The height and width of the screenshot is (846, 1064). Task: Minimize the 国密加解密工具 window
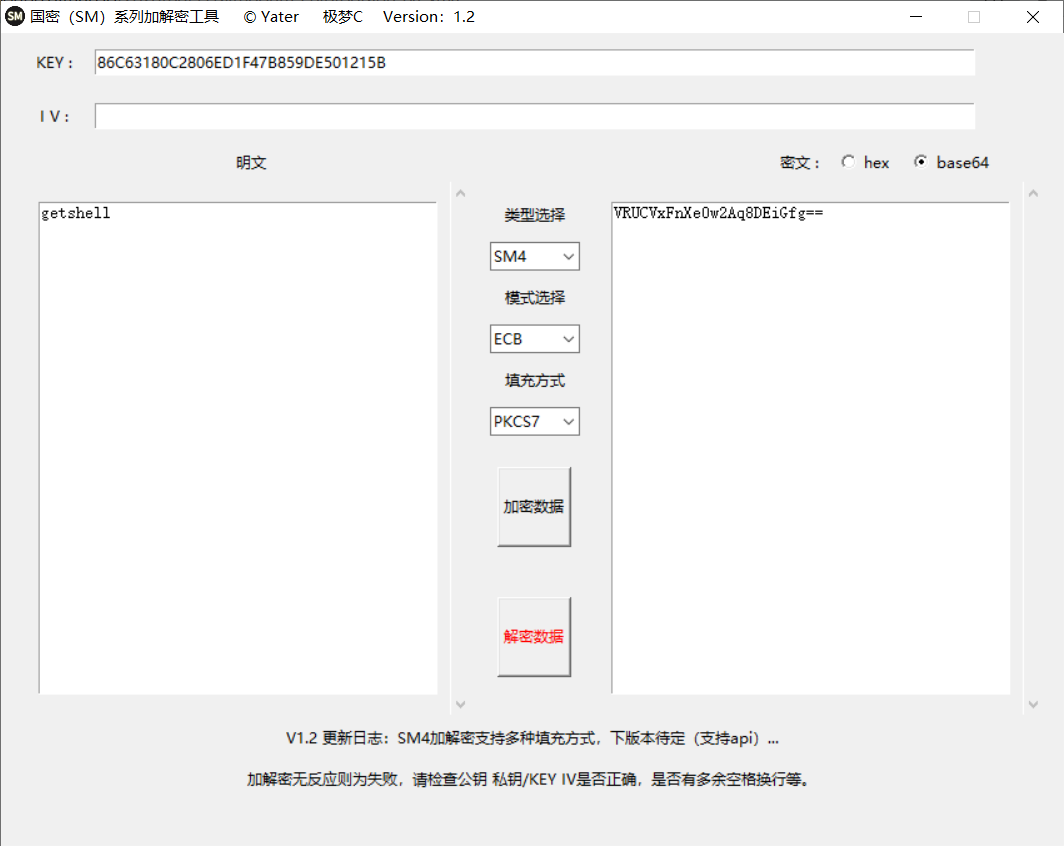point(915,16)
